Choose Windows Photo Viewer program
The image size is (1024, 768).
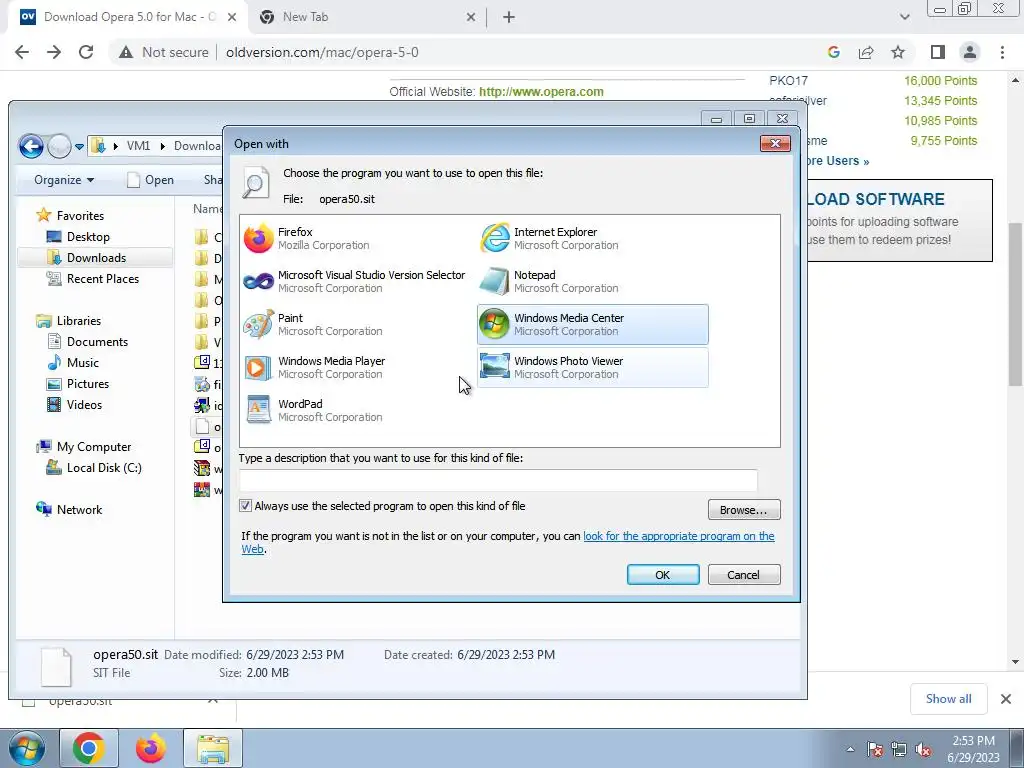pyautogui.click(x=592, y=368)
